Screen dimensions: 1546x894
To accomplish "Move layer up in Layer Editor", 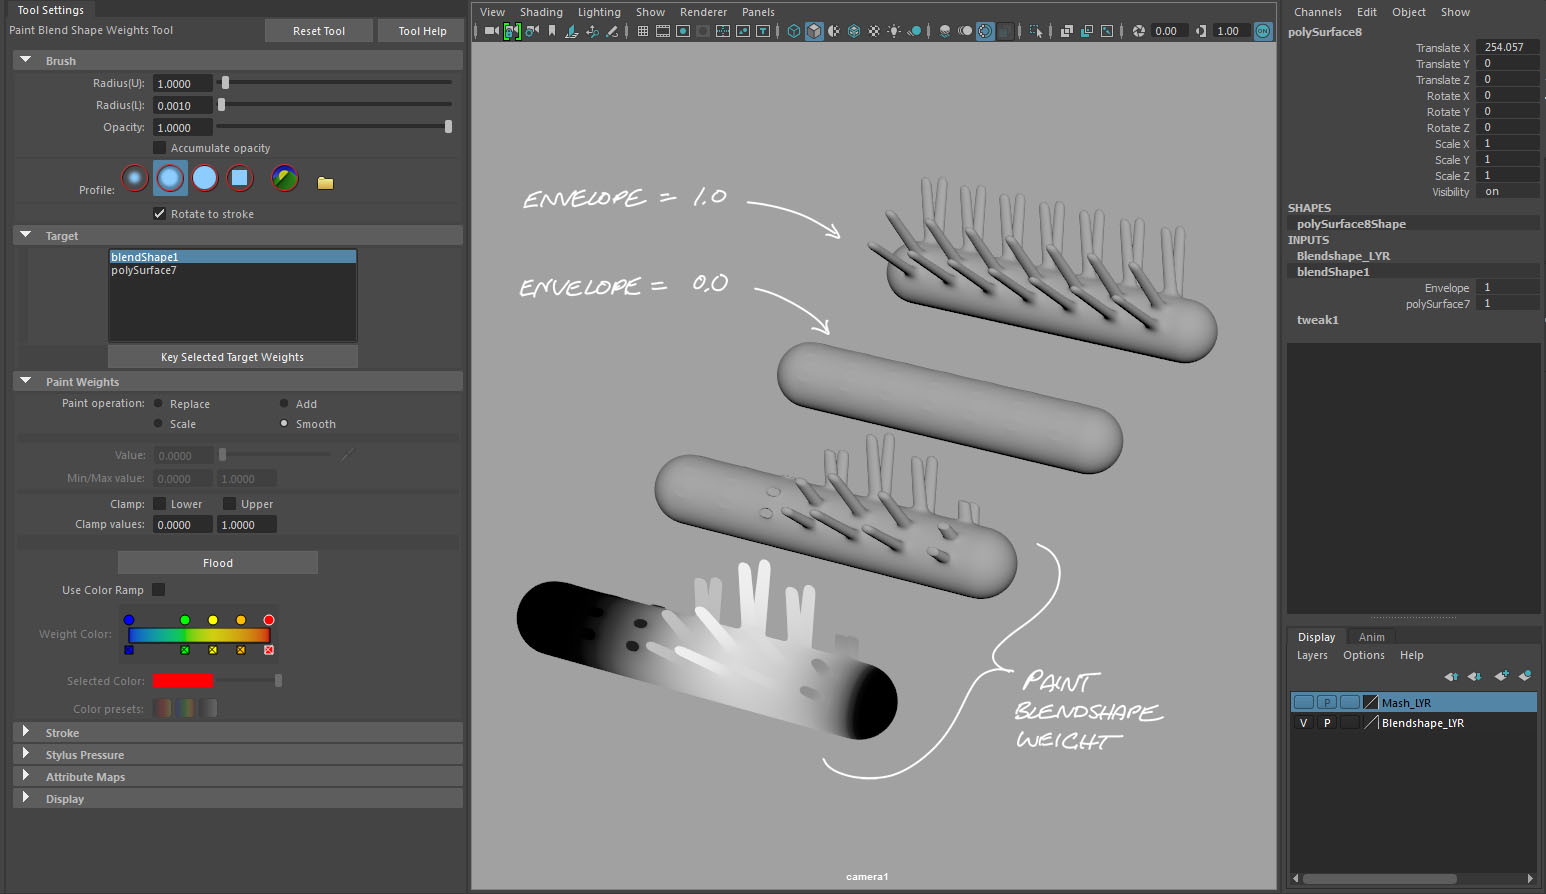I will [1451, 676].
